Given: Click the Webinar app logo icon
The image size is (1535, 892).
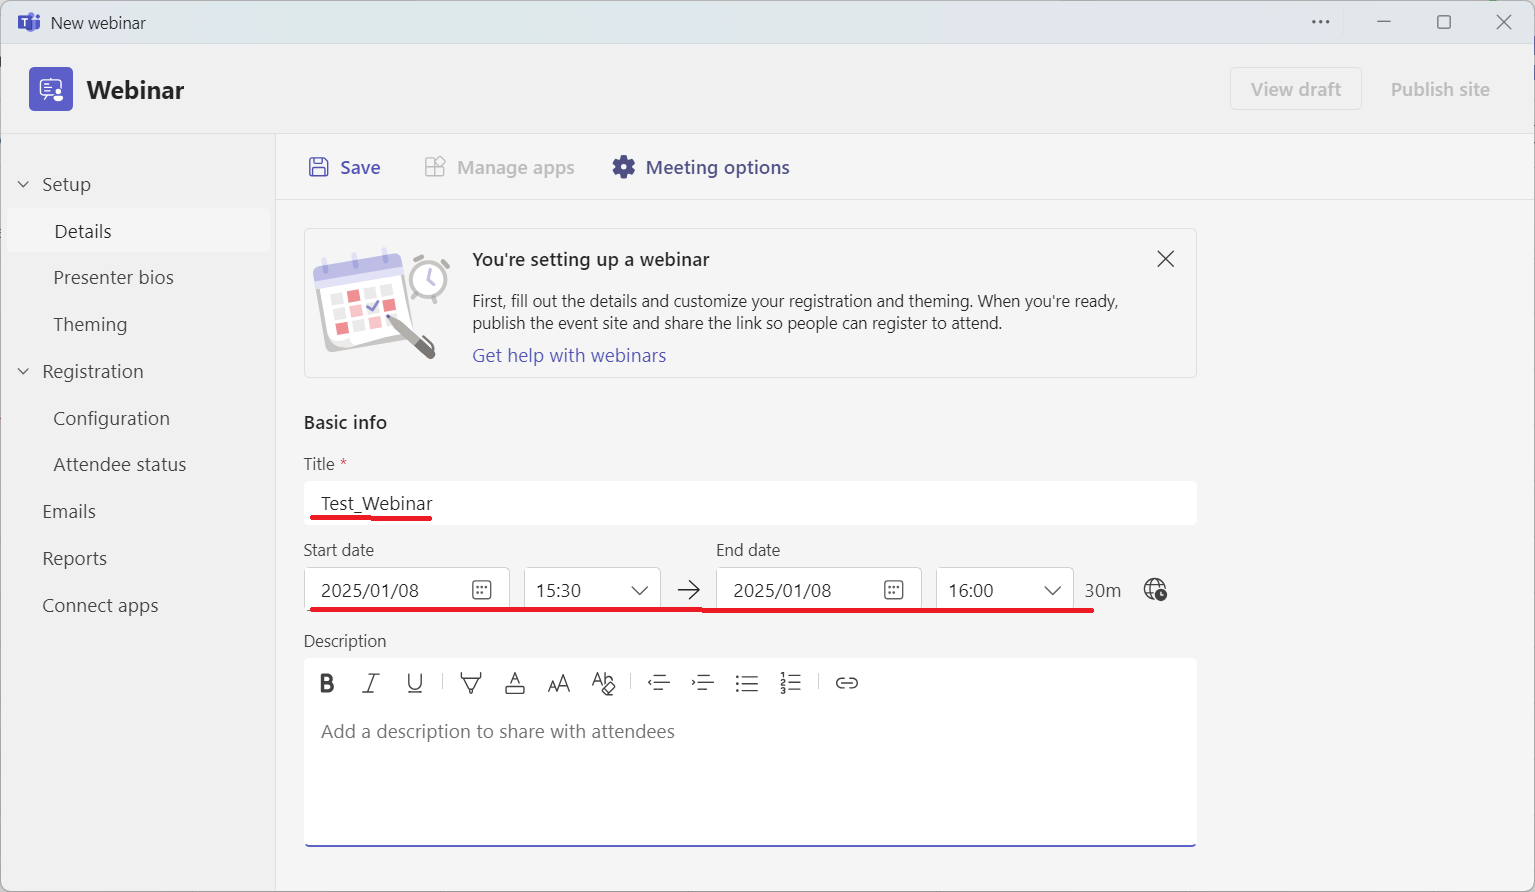Looking at the screenshot, I should (x=51, y=89).
